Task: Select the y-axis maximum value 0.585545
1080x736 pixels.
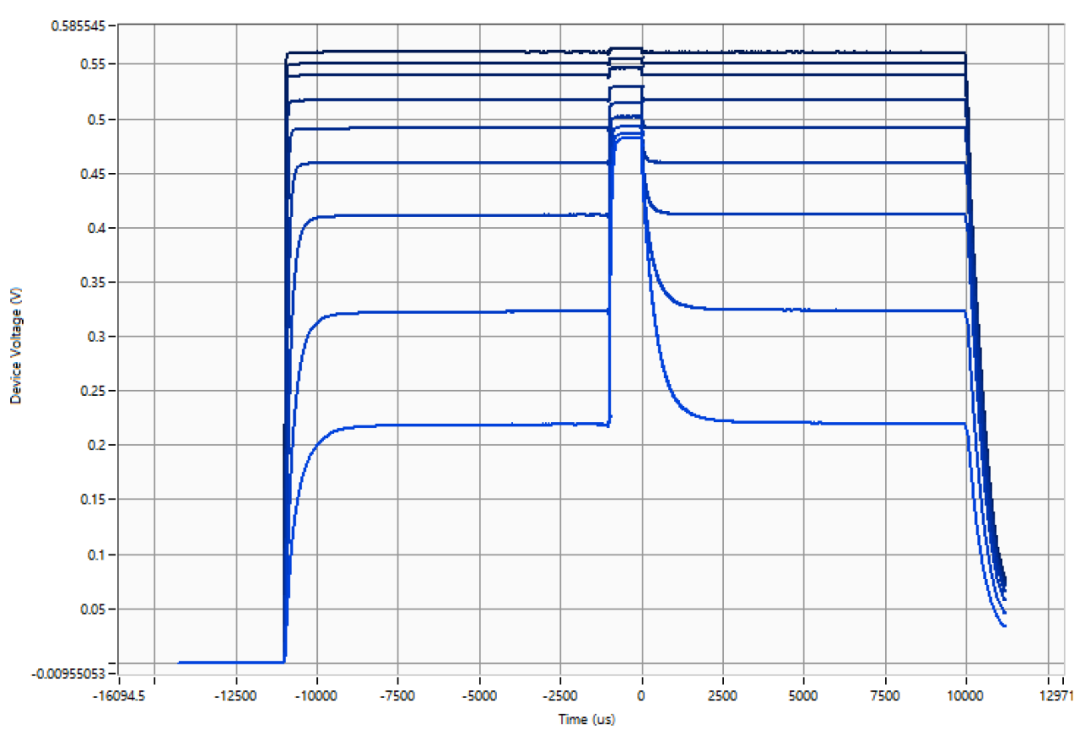Action: coord(79,25)
